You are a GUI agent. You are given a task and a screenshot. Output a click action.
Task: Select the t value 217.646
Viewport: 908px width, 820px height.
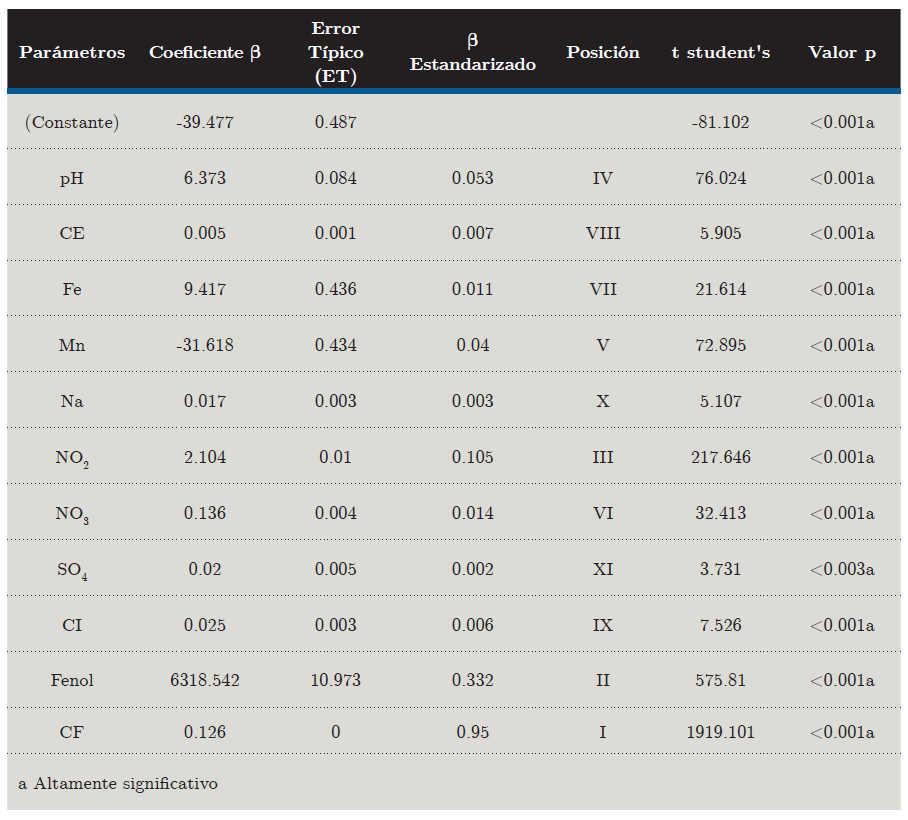(720, 457)
